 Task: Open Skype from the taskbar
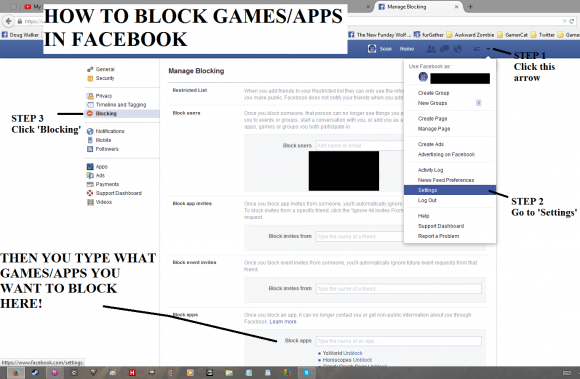tap(307, 373)
